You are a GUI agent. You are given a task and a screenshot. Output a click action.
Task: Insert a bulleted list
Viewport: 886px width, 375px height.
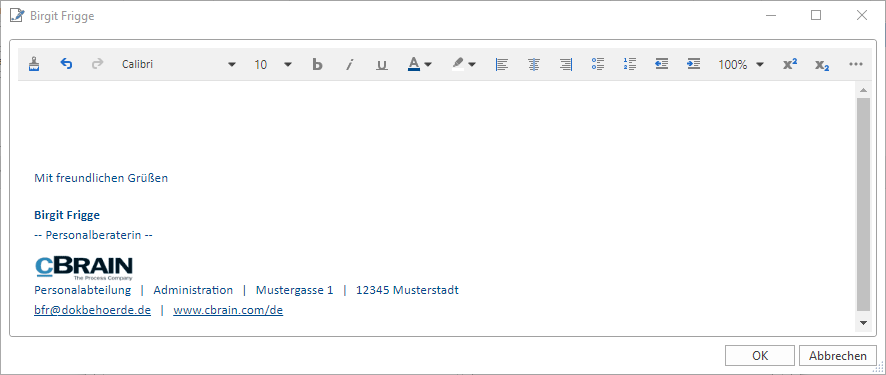[x=598, y=64]
